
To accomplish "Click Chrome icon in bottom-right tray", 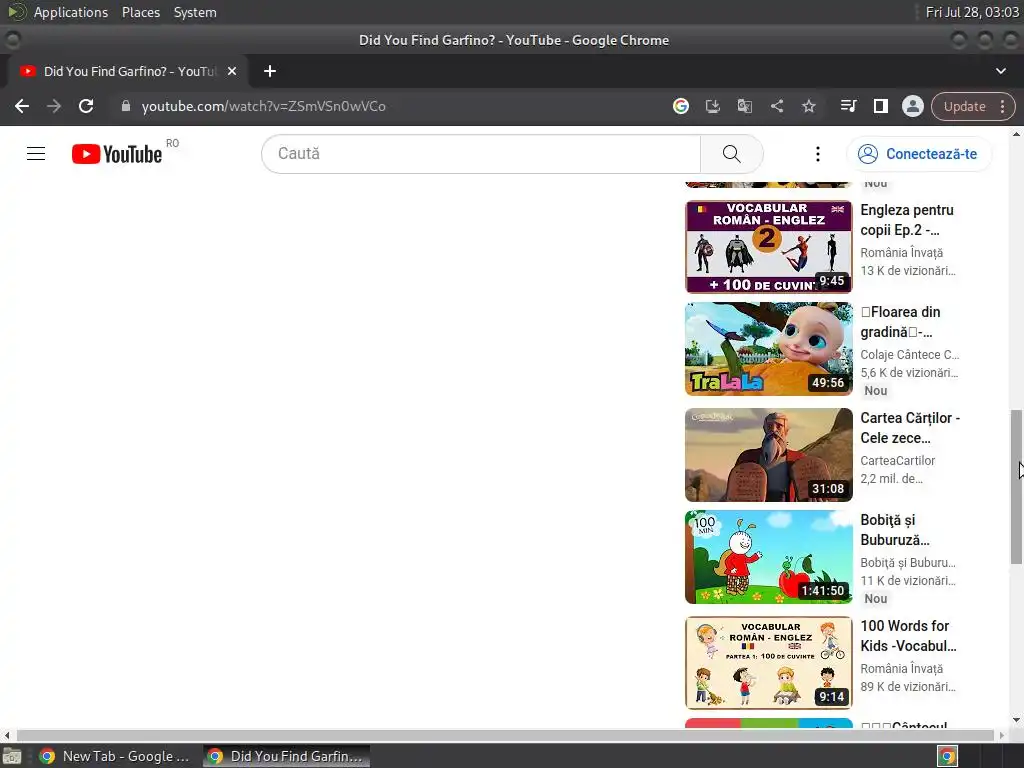I will [947, 756].
